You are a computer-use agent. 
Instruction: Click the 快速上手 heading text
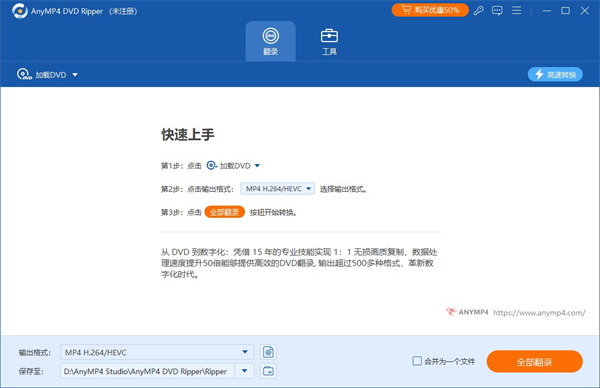click(188, 135)
